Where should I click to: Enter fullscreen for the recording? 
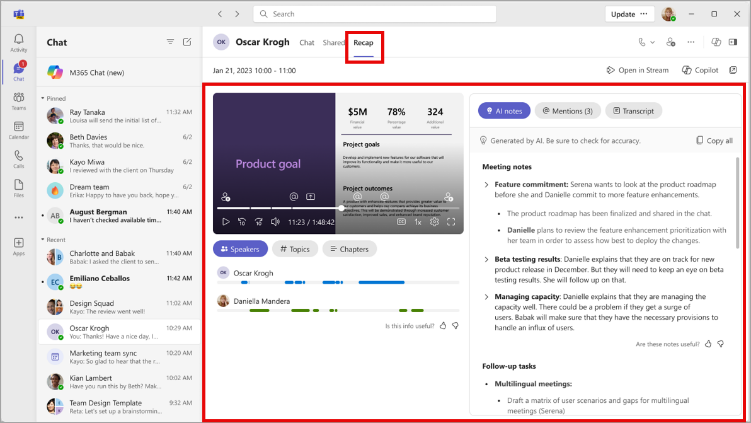click(451, 222)
